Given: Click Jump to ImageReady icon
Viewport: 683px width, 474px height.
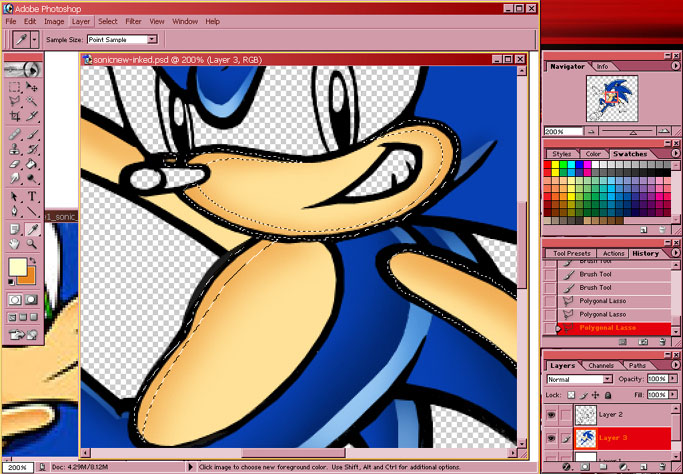Looking at the screenshot, I should [23, 335].
